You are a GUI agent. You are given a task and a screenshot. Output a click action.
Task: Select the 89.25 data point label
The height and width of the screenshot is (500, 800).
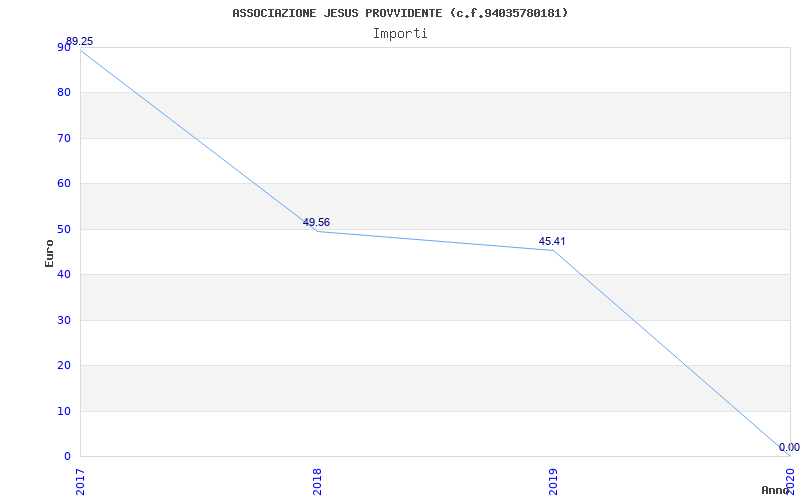80,42
